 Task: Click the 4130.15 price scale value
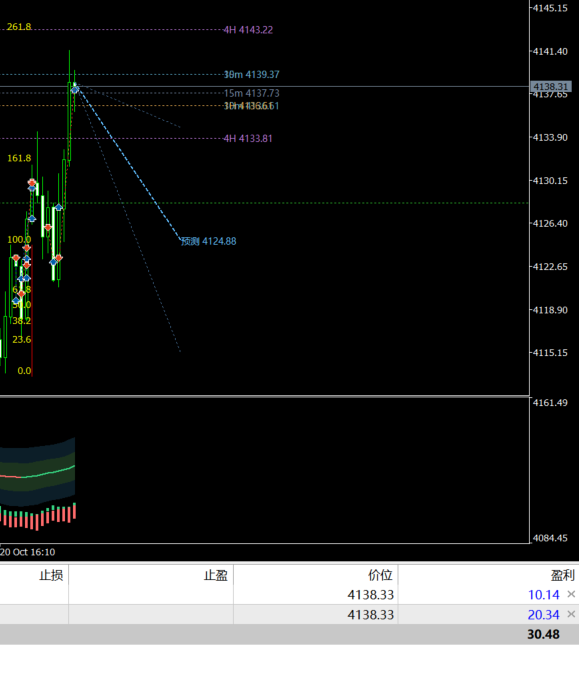[x=550, y=181]
